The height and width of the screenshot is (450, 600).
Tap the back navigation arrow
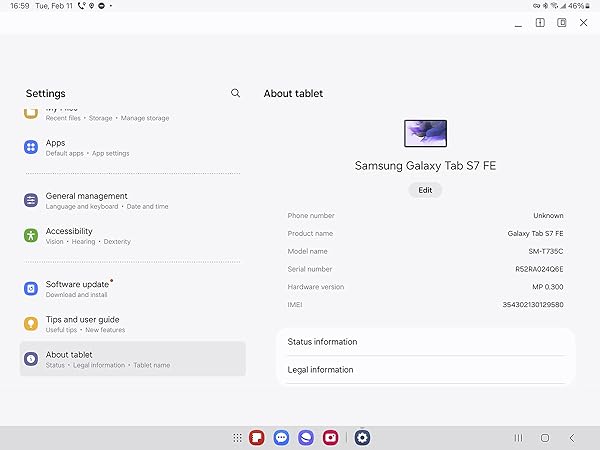[x=572, y=438]
